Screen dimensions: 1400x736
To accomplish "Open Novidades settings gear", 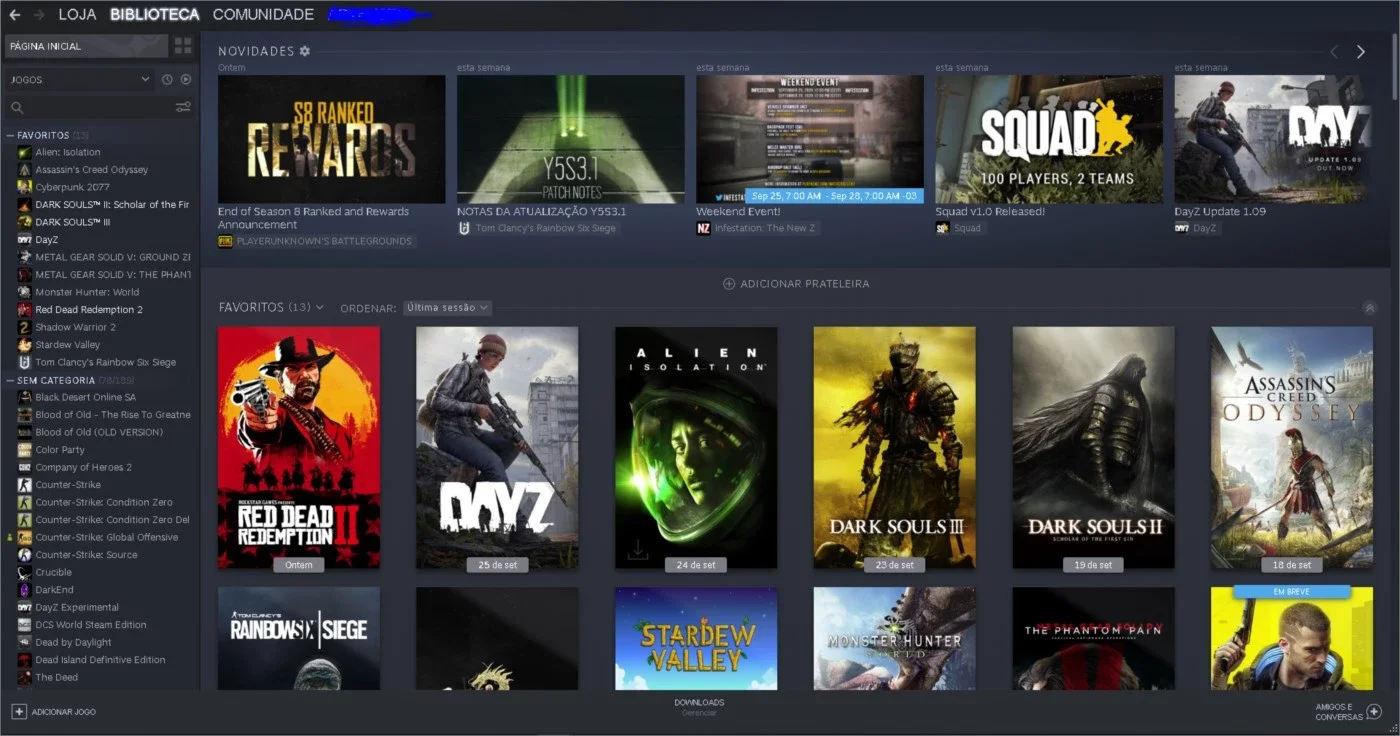I will (x=305, y=51).
